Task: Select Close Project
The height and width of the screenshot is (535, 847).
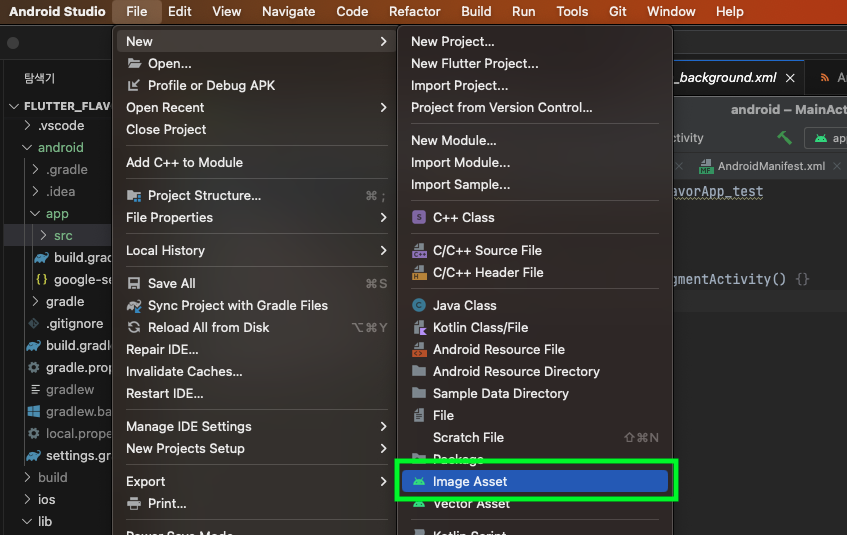Action: pos(257,130)
